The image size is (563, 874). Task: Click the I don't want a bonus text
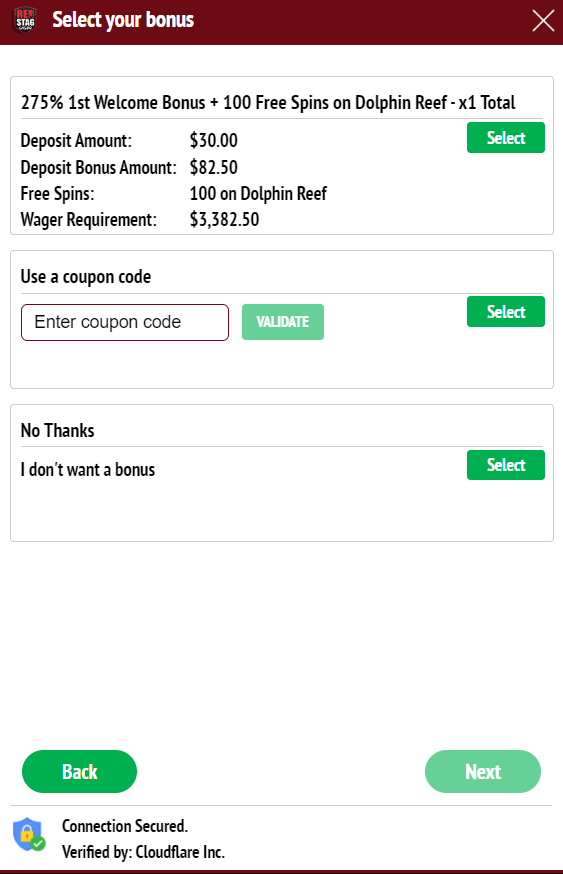pos(88,469)
